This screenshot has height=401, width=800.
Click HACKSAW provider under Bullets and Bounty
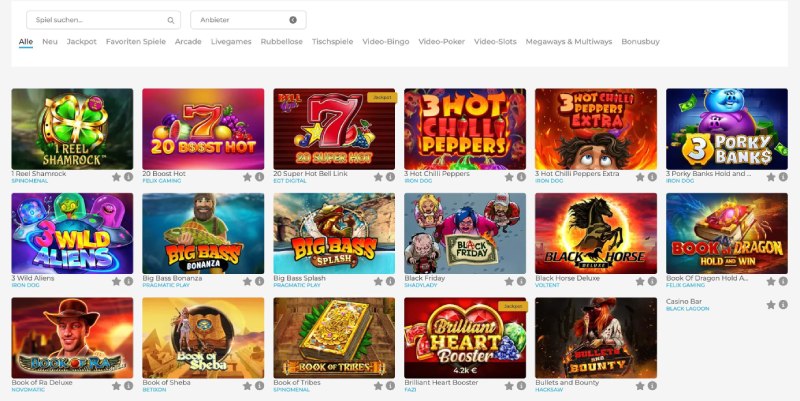pos(548,390)
